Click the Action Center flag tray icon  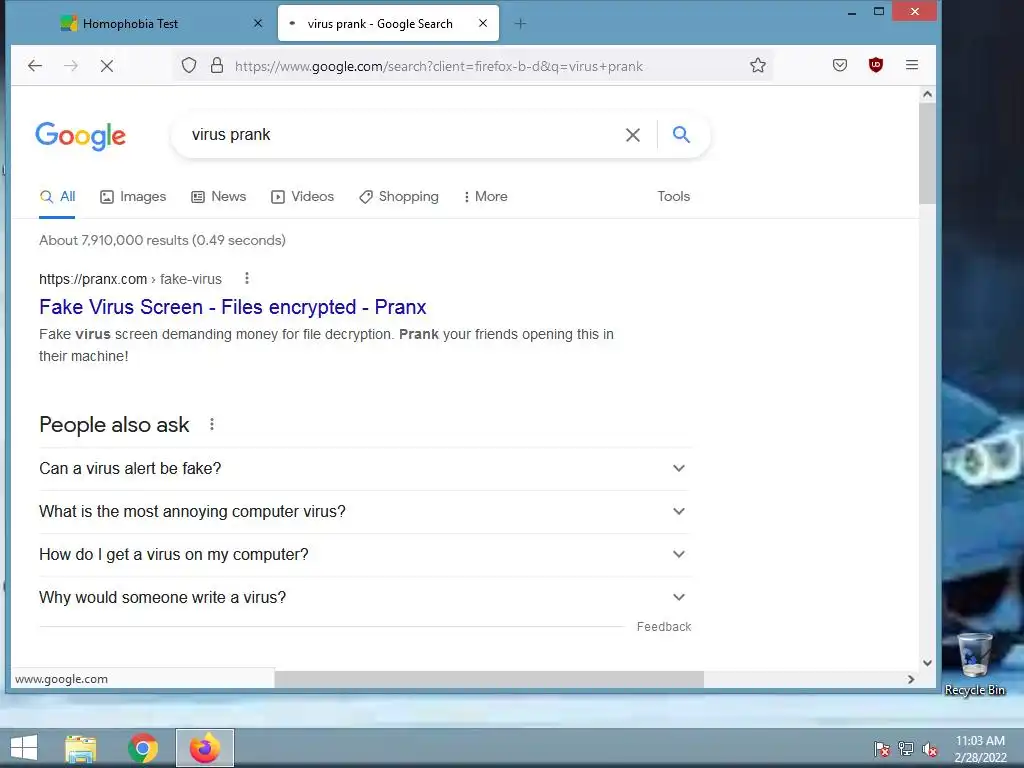click(x=881, y=749)
